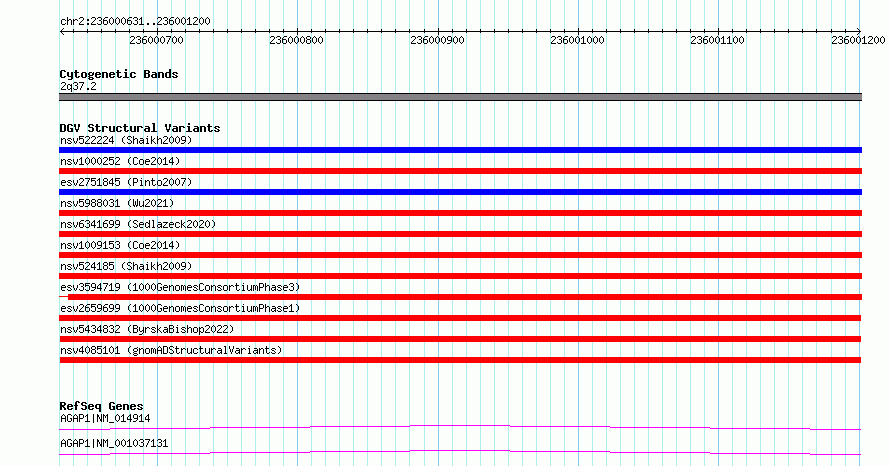This screenshot has height=466, width=890.
Task: Click ruler position 236001100
Action: pos(717,40)
